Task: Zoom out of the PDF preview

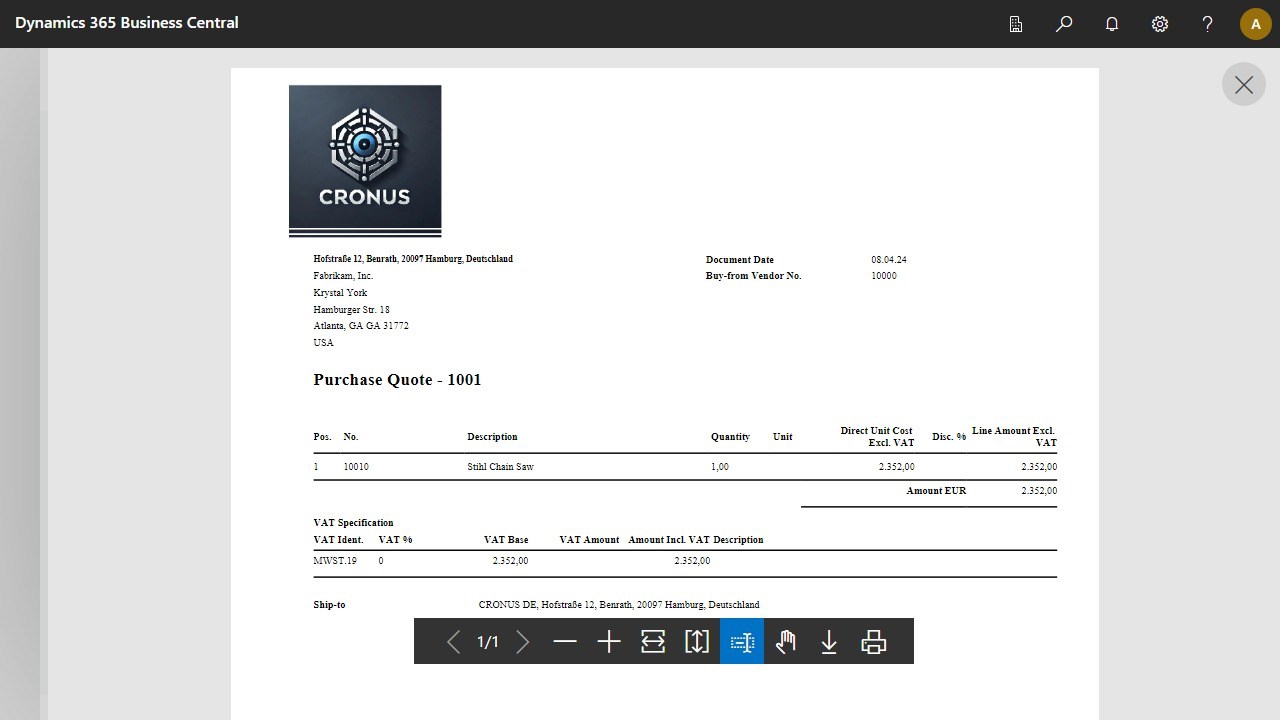Action: [x=565, y=641]
